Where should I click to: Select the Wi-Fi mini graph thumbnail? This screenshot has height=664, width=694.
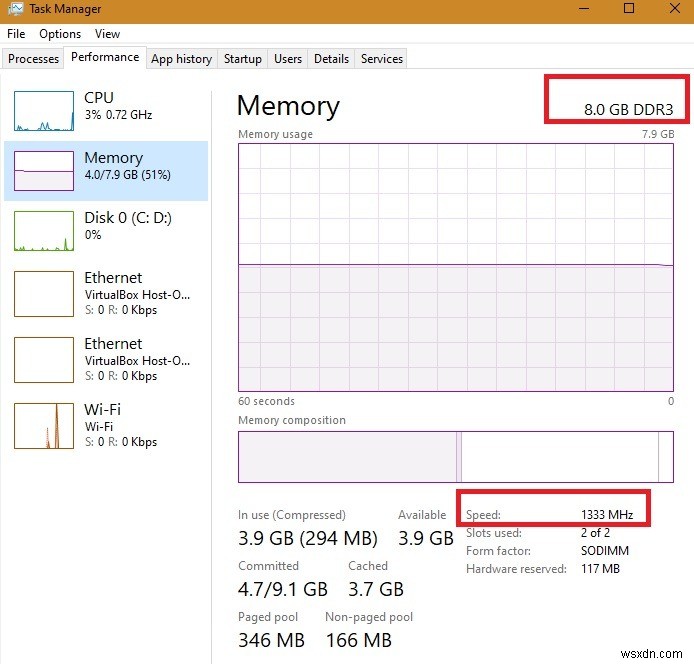click(x=44, y=426)
